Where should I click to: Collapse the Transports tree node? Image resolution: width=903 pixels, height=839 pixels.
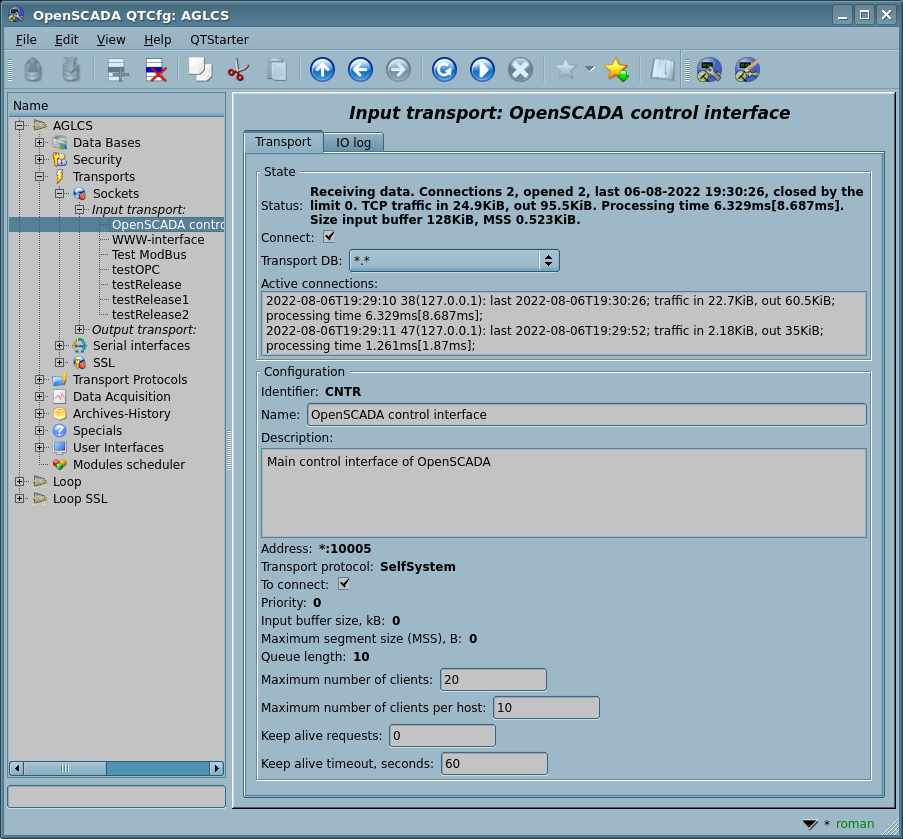(39, 176)
